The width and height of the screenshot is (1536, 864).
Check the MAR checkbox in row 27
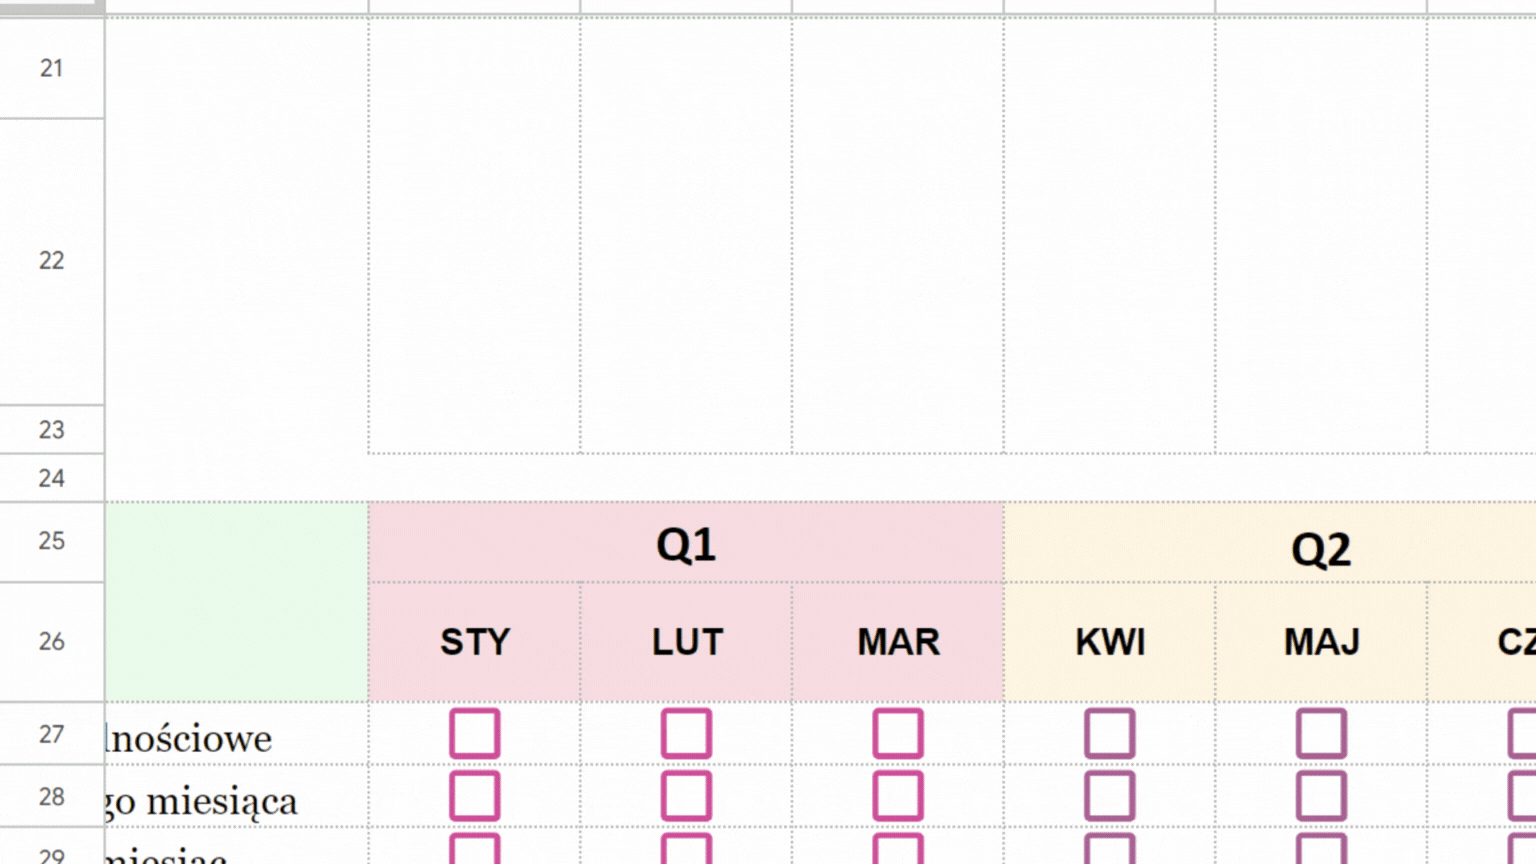tap(898, 733)
